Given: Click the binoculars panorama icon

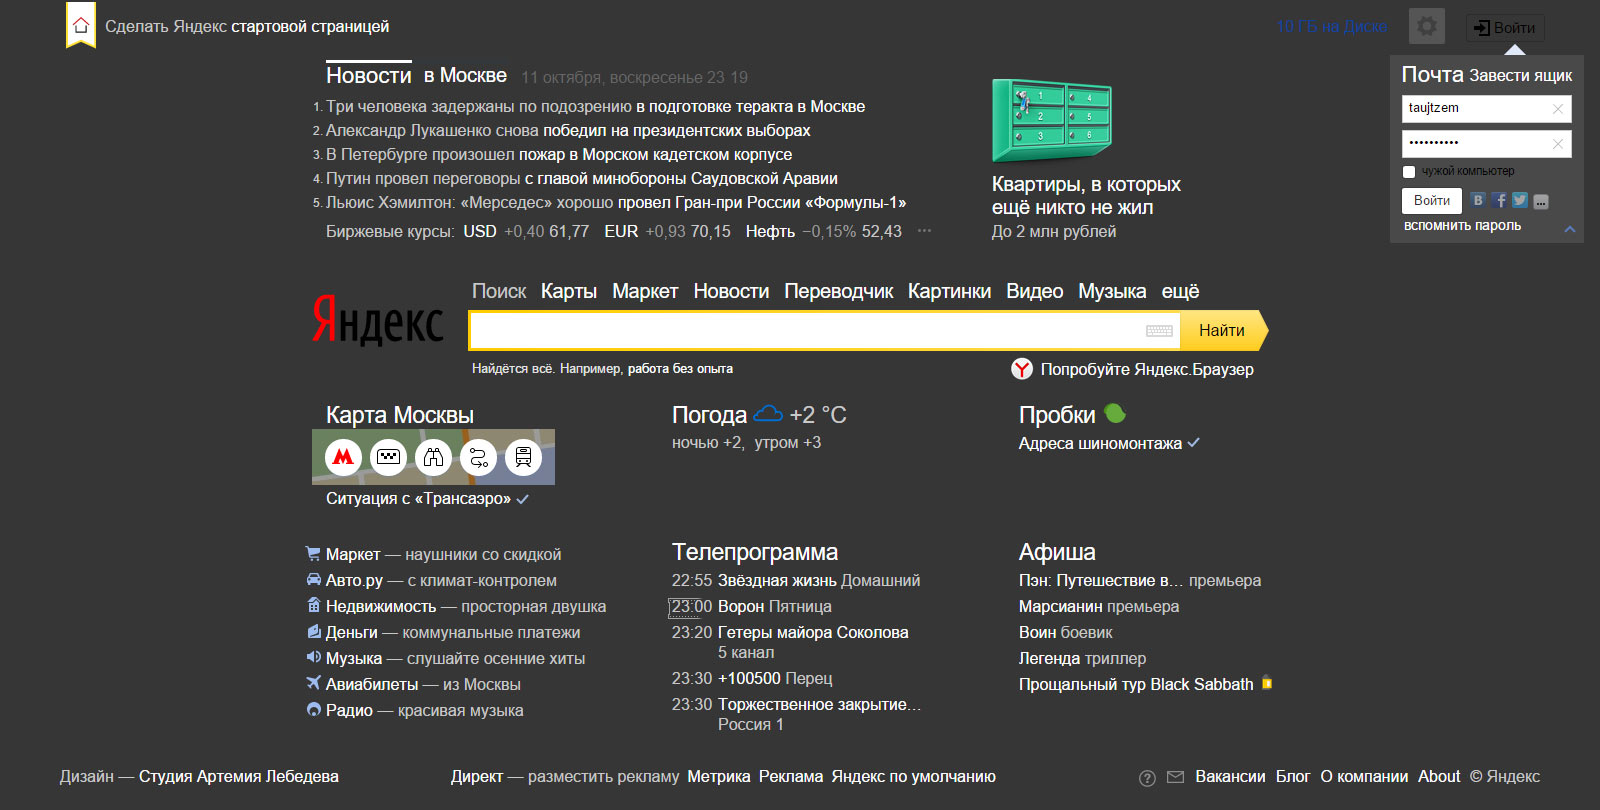Looking at the screenshot, I should 433,457.
